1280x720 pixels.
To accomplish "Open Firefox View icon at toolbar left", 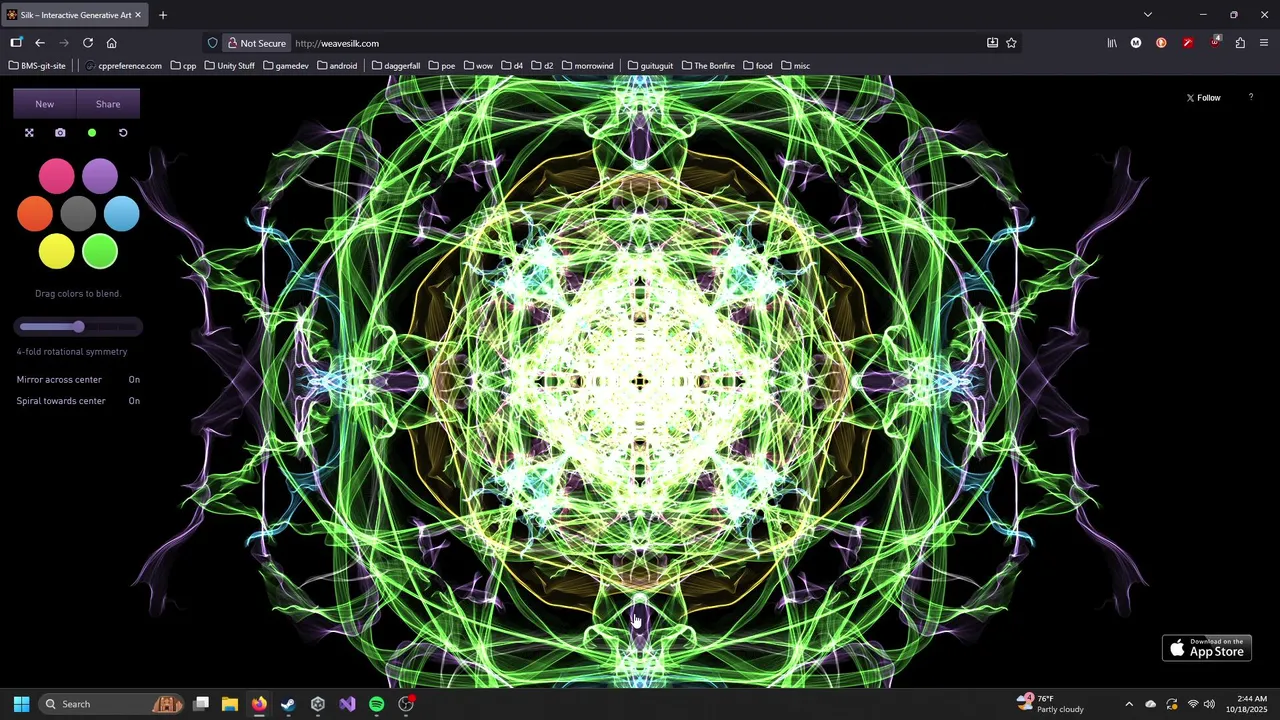I will 16,43.
